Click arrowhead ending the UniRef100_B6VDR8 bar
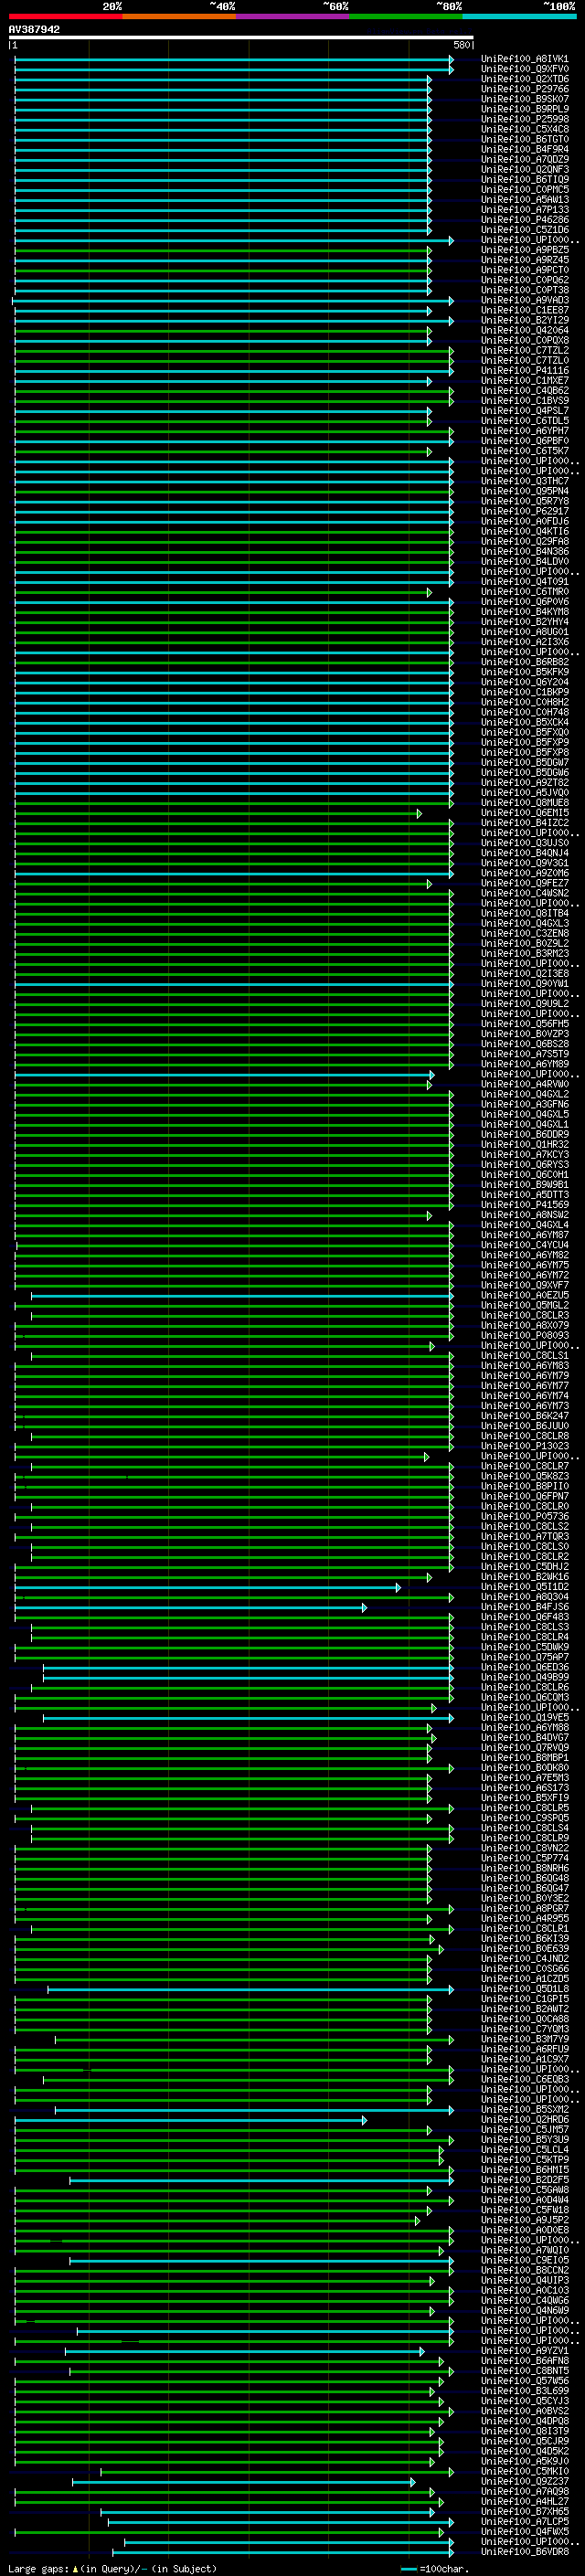Viewport: 585px width, 2576px height. click(x=451, y=2551)
